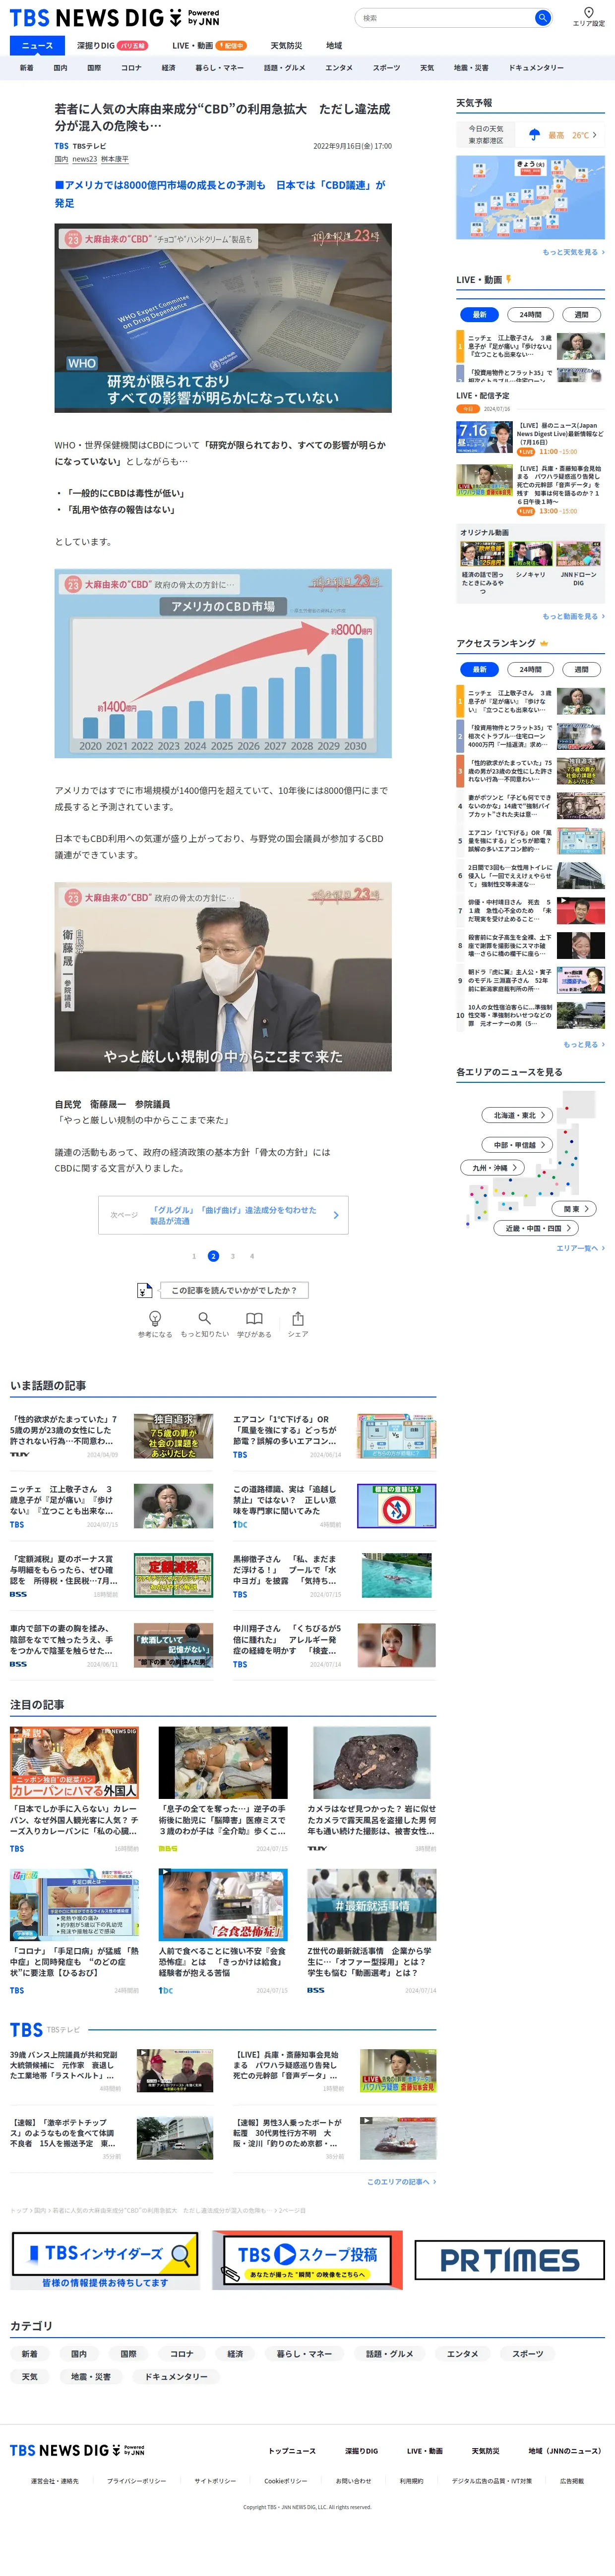Image resolution: width=615 pixels, height=2576 pixels.
Task: Open 経済 in bottom カテゴリ list
Action: (x=235, y=2354)
